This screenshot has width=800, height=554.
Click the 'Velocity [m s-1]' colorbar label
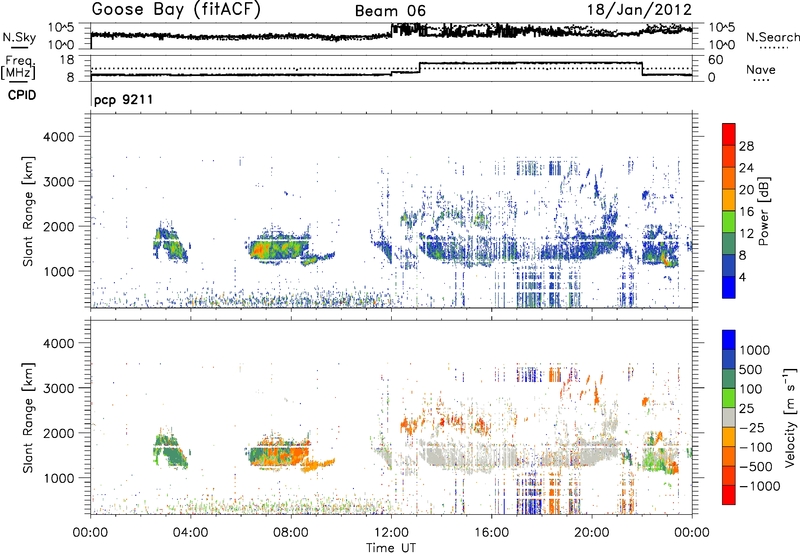coord(790,417)
